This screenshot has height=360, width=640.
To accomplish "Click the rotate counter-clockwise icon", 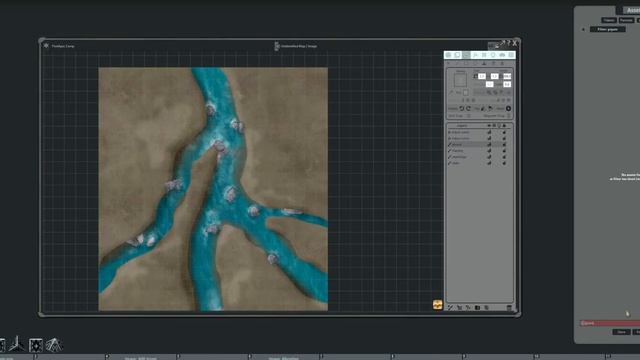I will click(x=462, y=109).
